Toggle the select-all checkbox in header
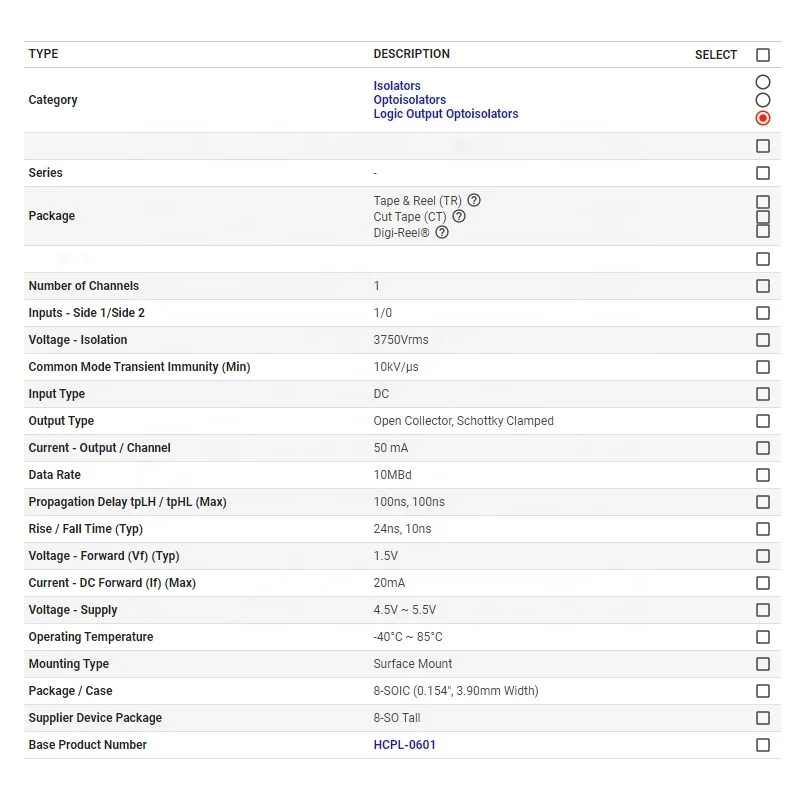 tap(763, 55)
